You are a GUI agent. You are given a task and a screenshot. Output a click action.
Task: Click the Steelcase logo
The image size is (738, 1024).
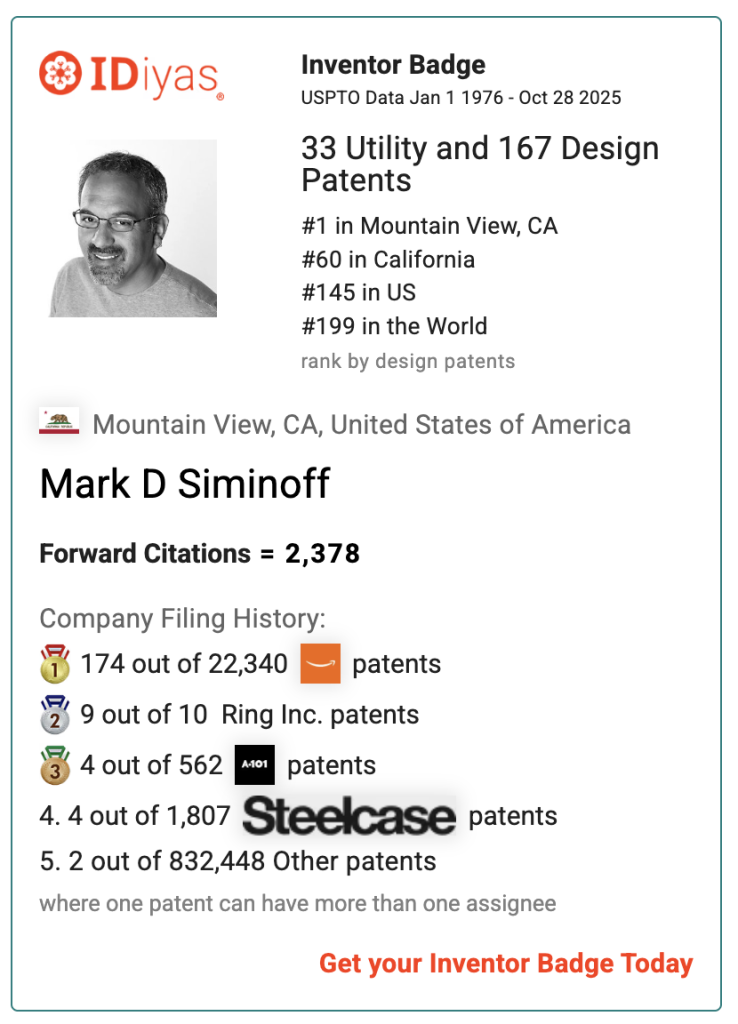(349, 816)
